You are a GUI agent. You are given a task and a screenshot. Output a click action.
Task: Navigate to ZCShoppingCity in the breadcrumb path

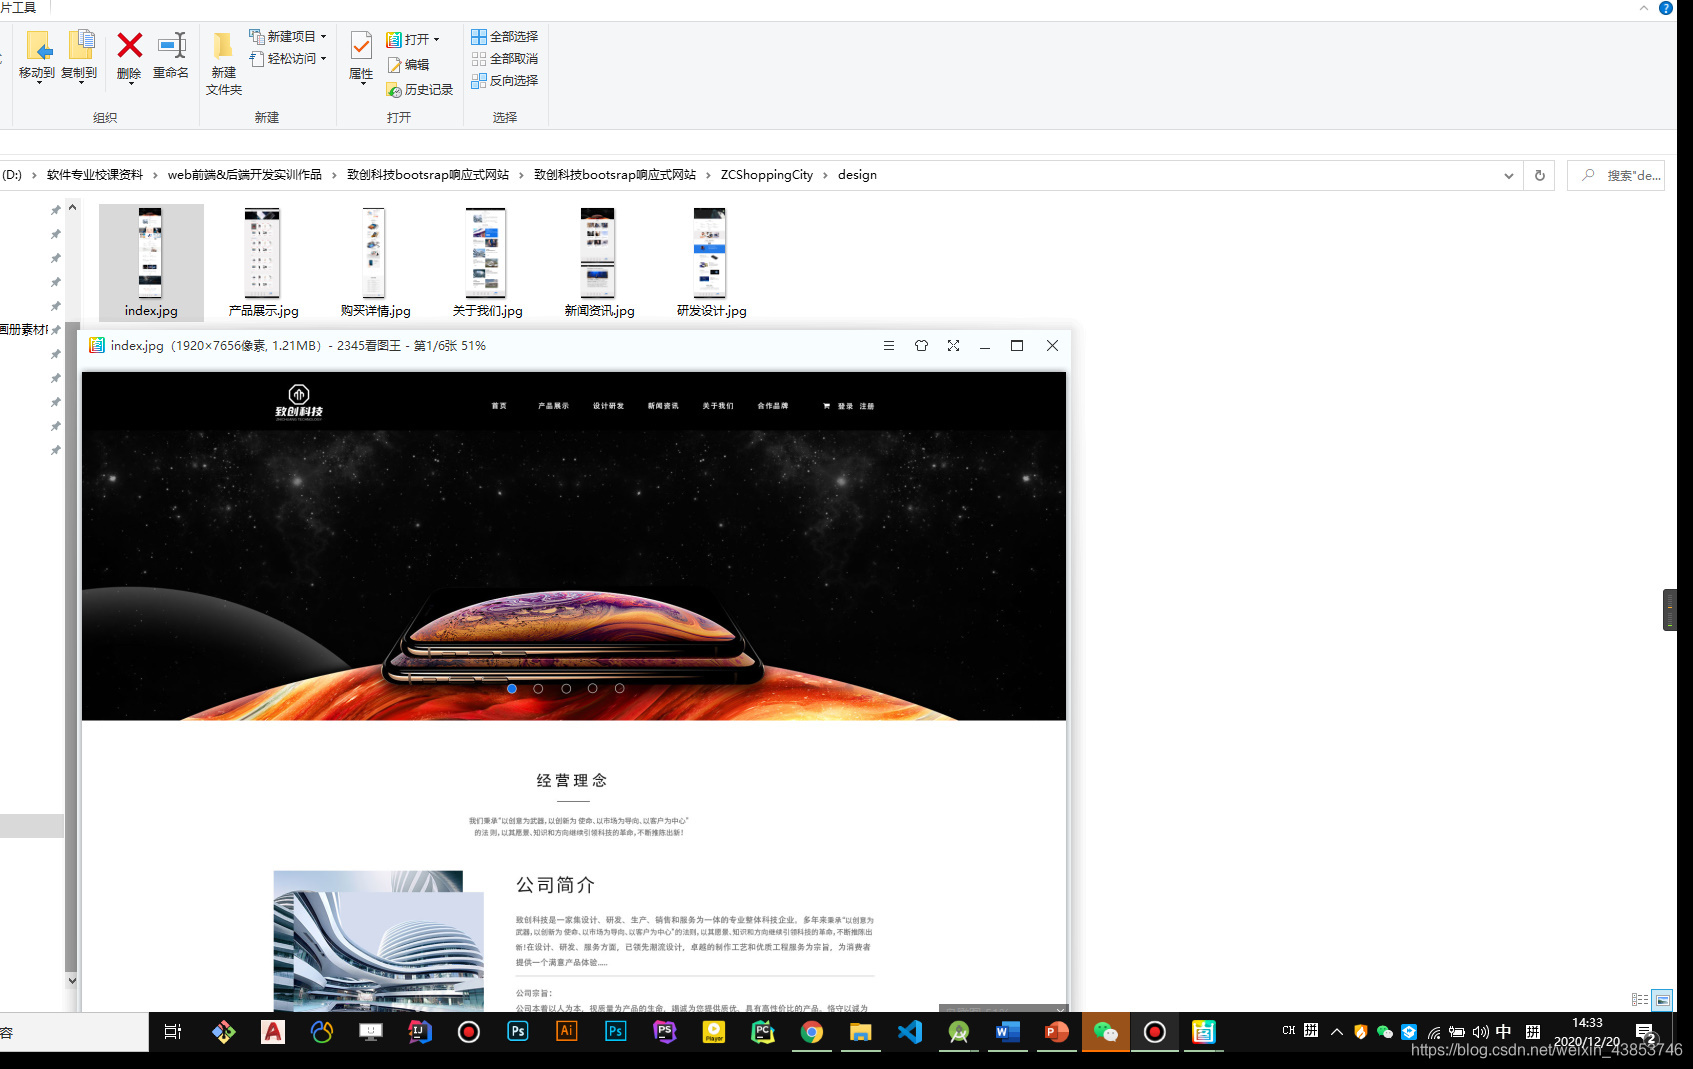(x=767, y=174)
